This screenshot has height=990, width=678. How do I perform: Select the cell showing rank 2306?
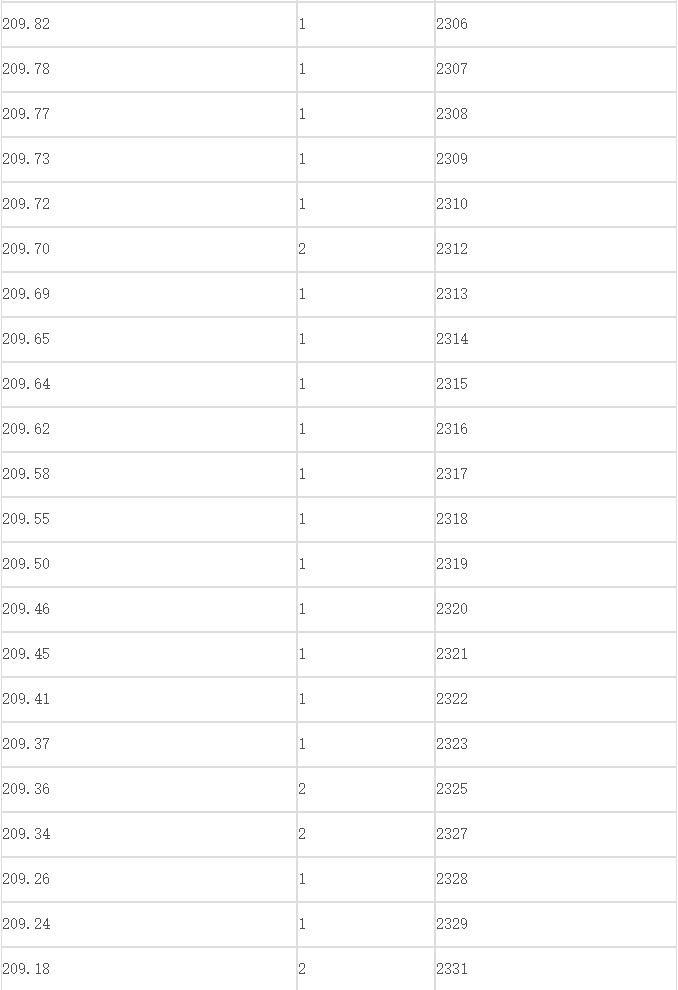pyautogui.click(x=556, y=24)
